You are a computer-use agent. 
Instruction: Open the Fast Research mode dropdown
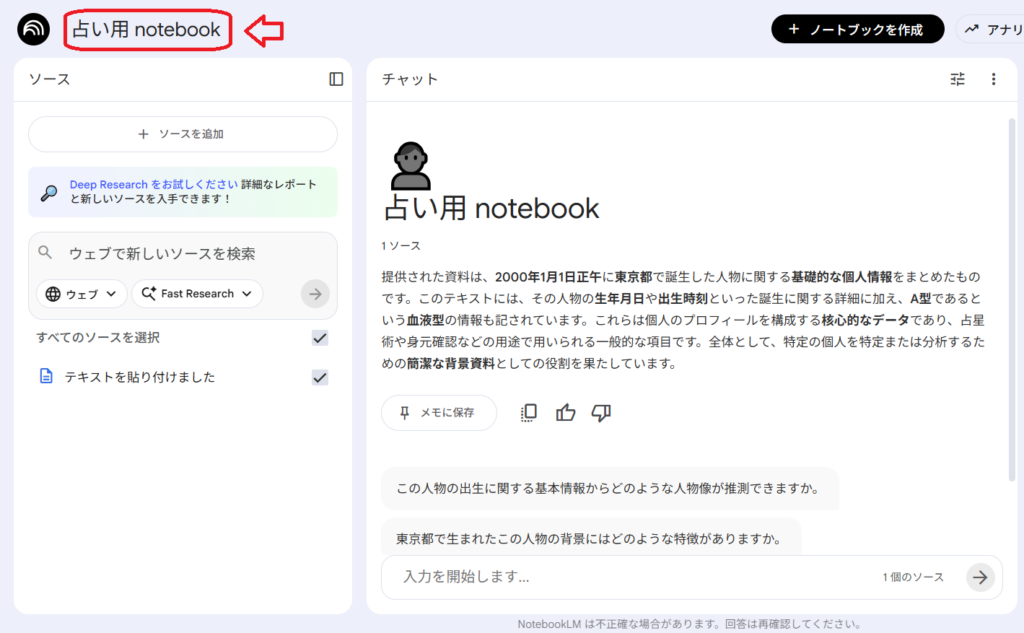197,294
